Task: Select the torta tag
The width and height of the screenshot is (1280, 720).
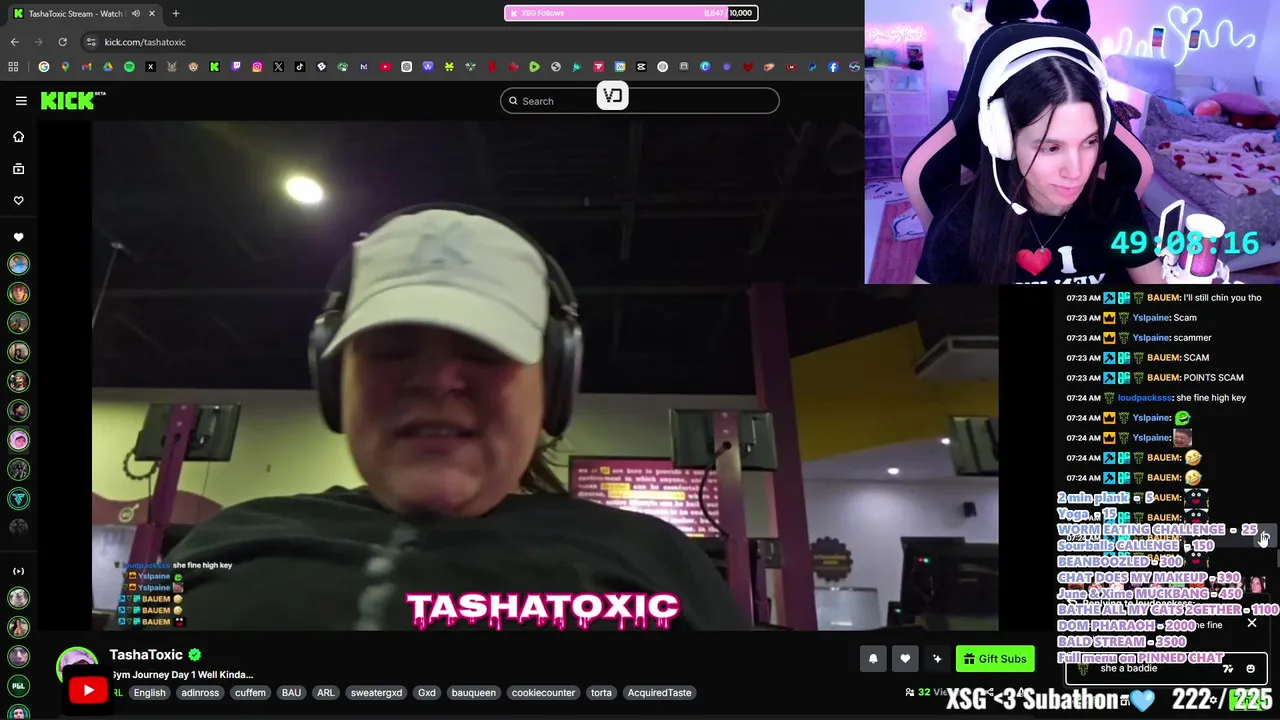Action: tap(601, 692)
